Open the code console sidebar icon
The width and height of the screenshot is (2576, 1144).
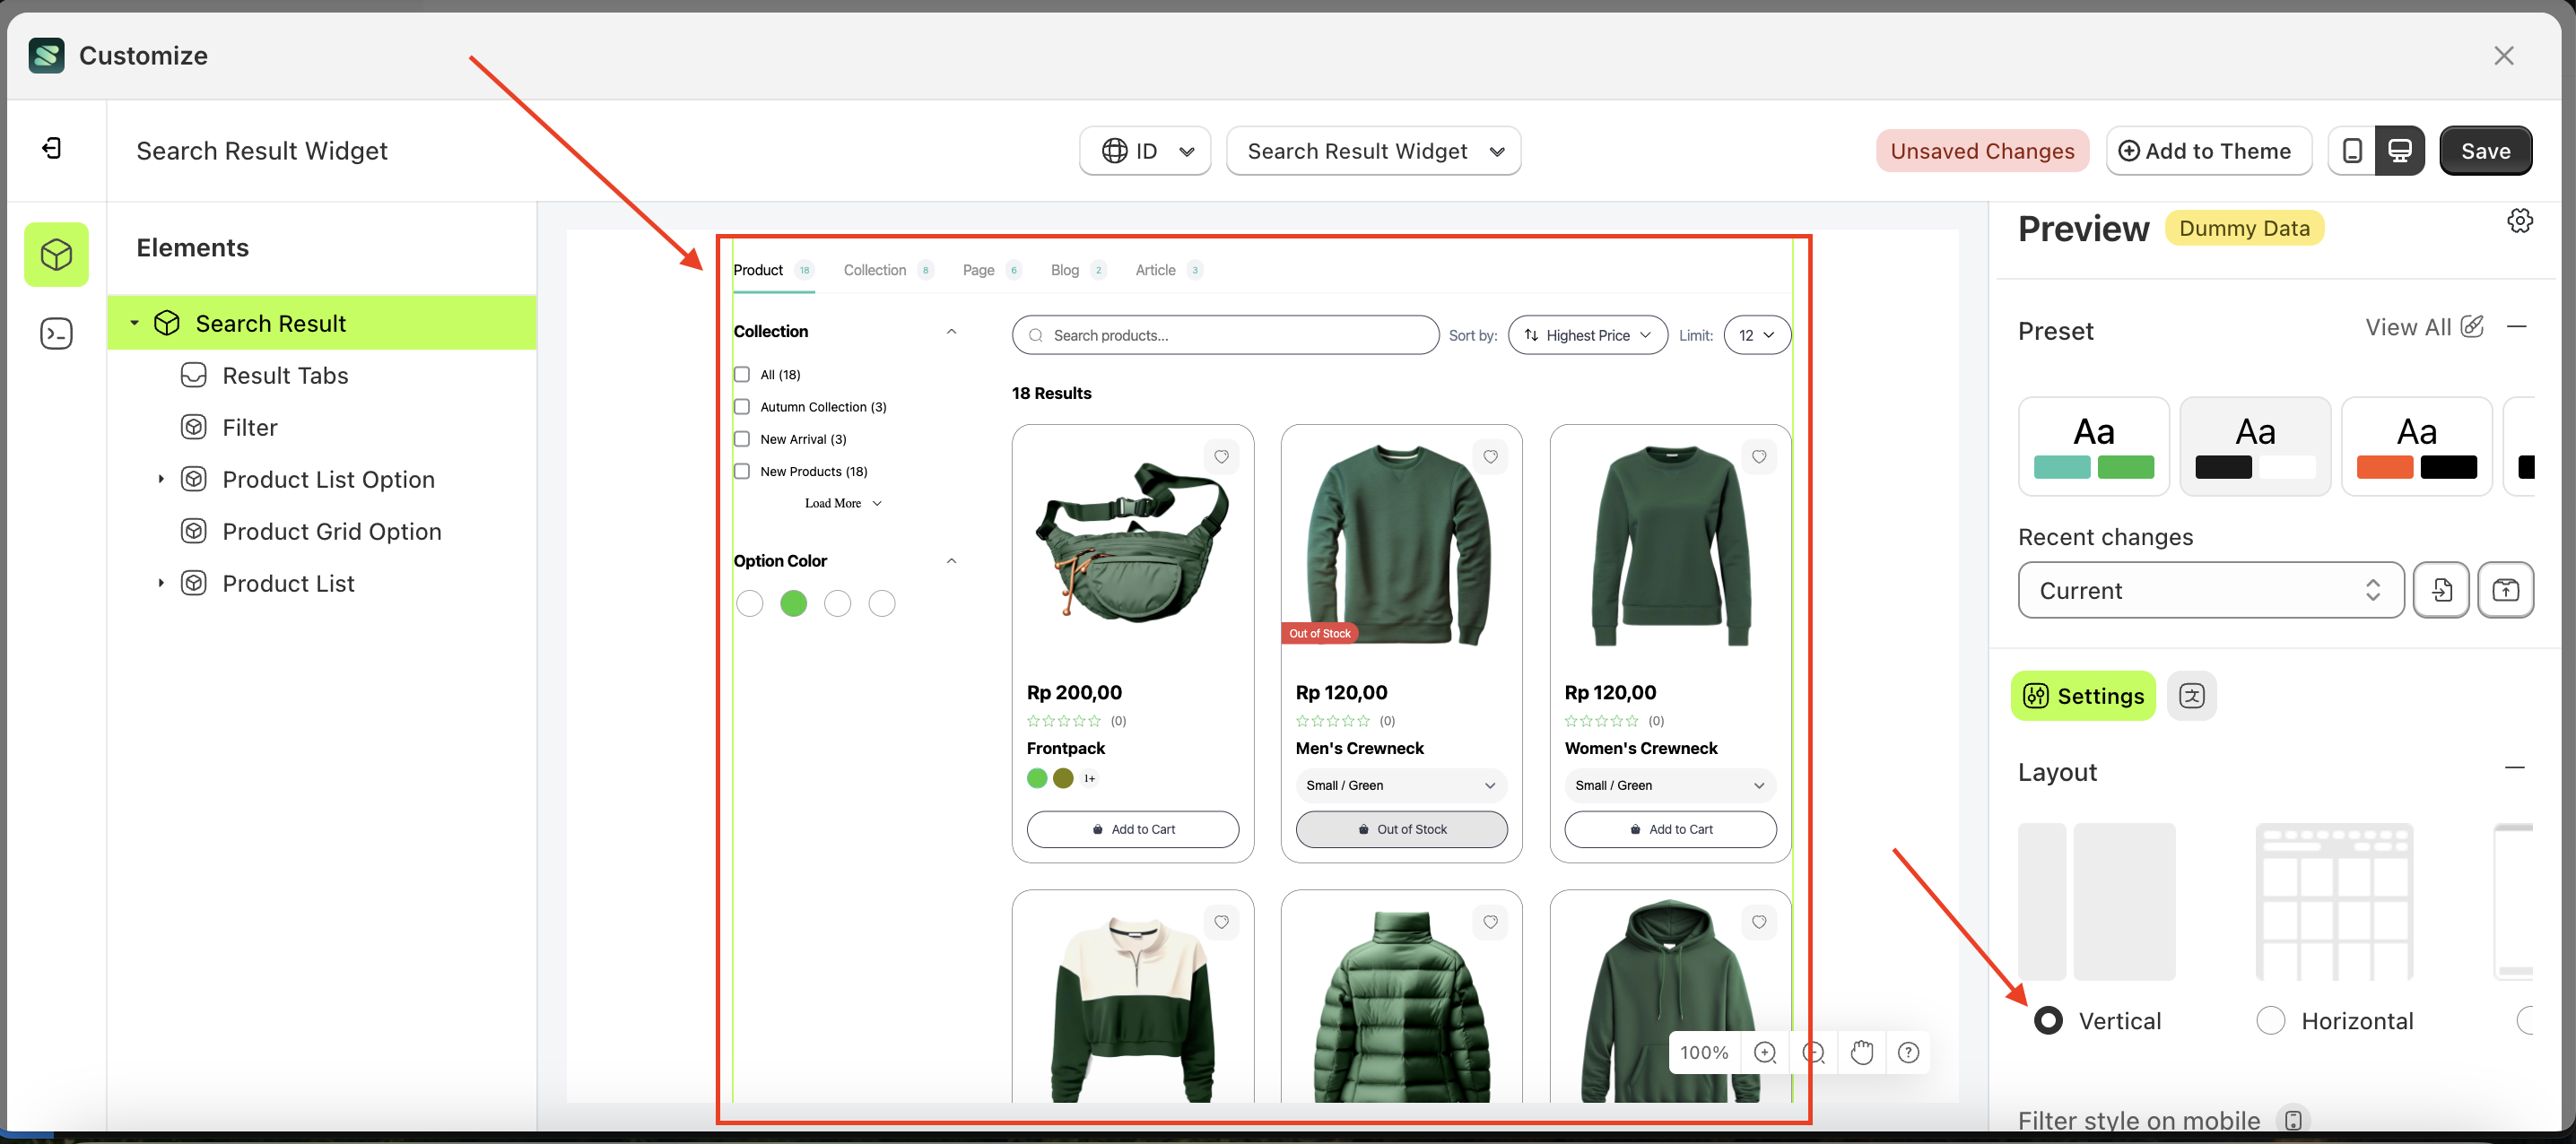56,333
